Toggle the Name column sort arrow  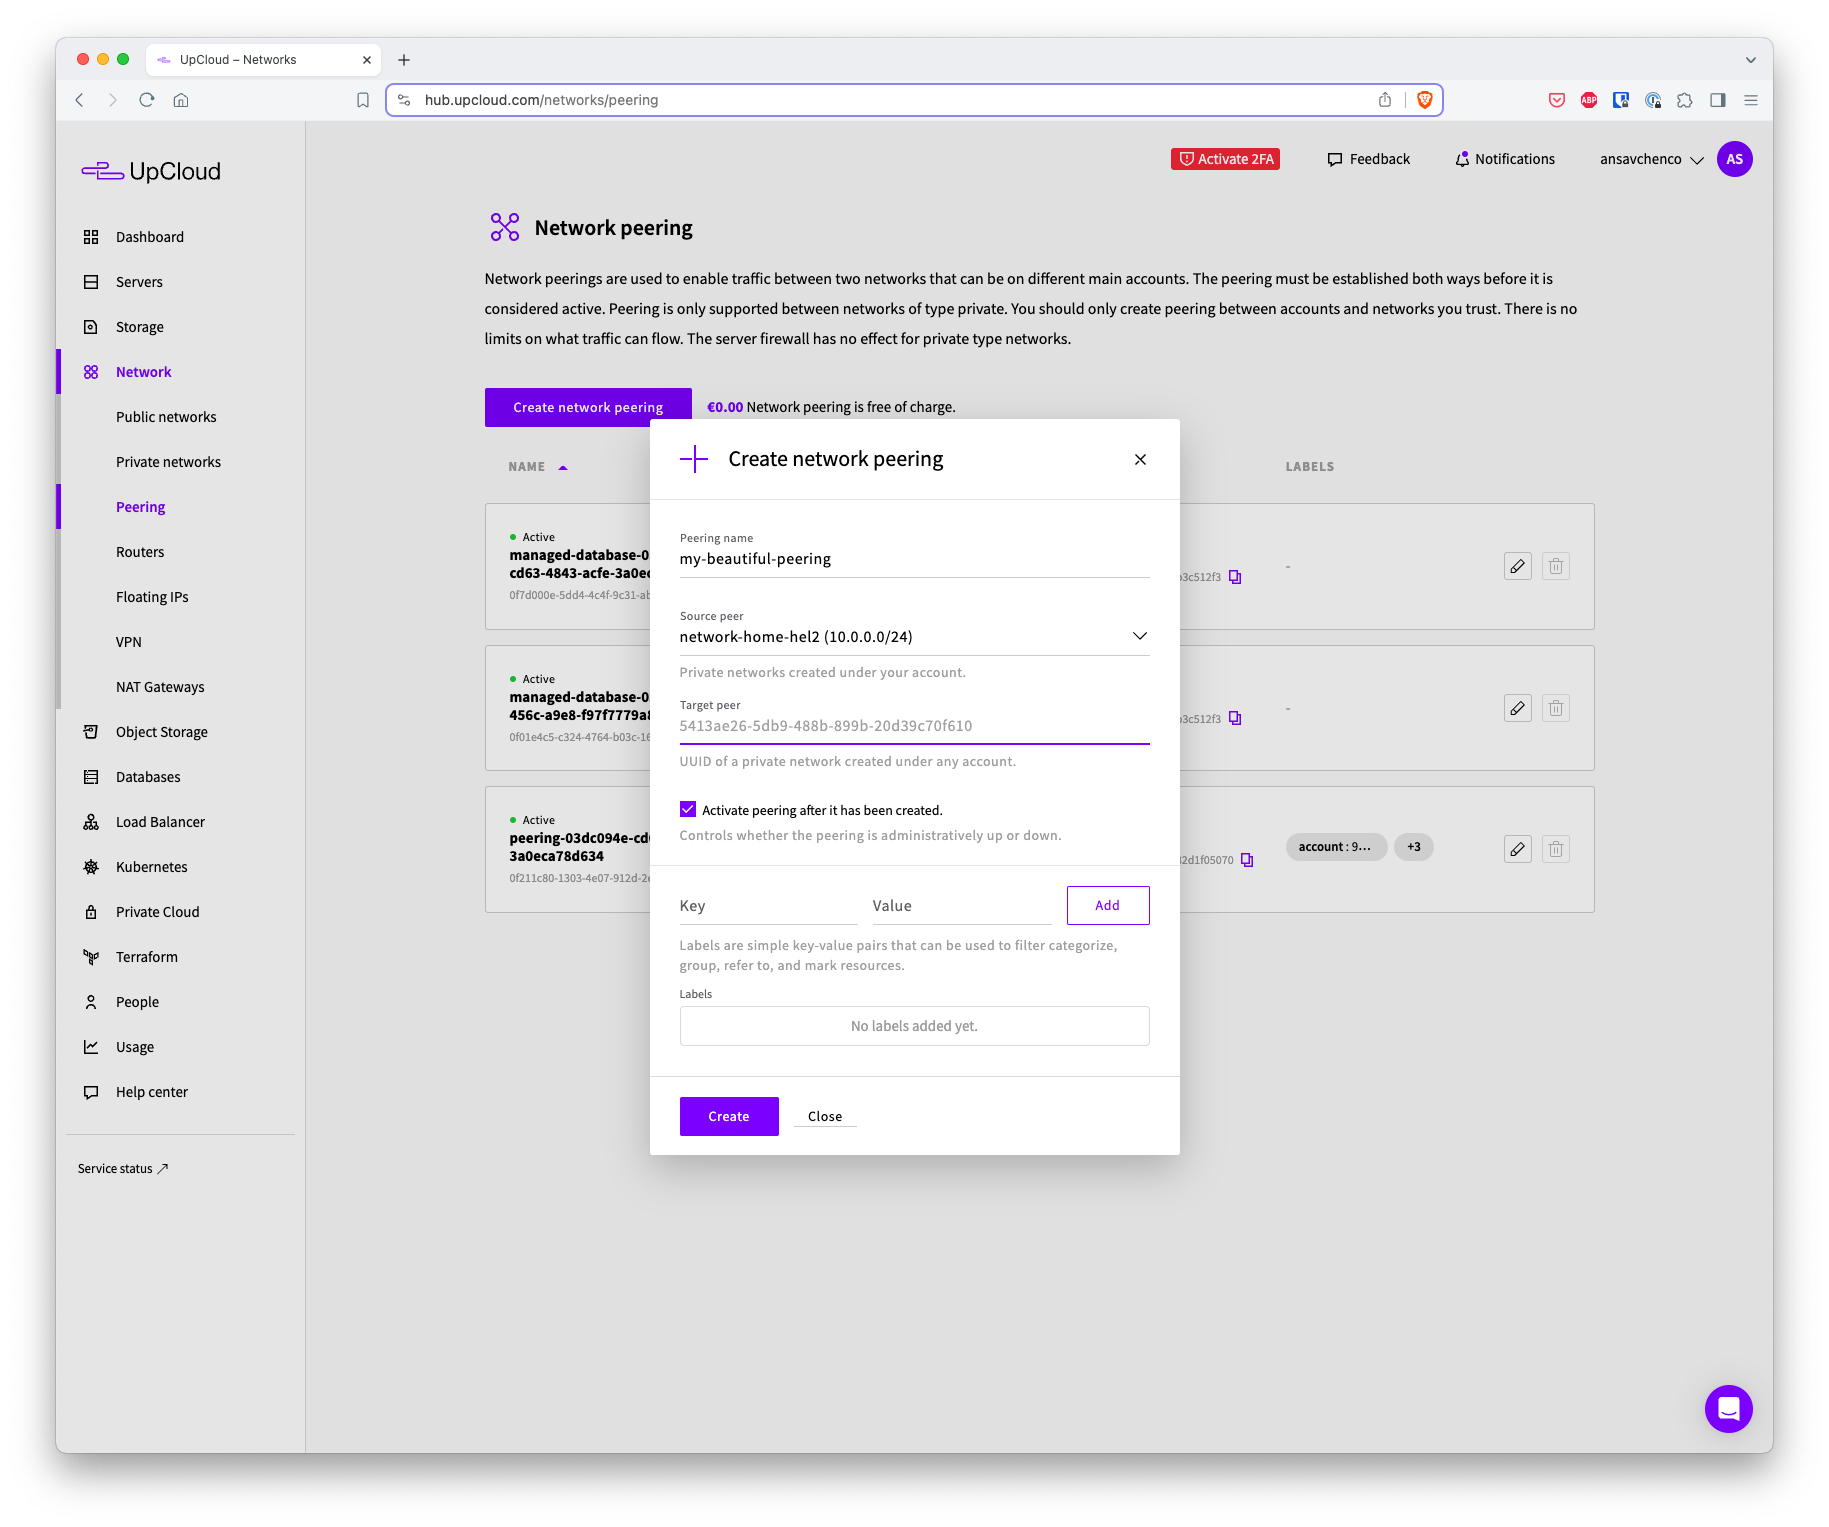coord(562,466)
